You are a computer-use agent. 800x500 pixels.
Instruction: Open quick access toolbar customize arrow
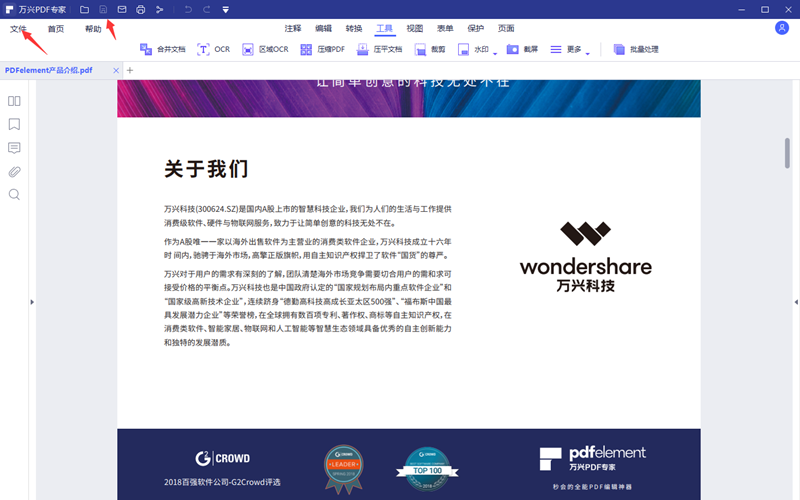click(x=226, y=9)
